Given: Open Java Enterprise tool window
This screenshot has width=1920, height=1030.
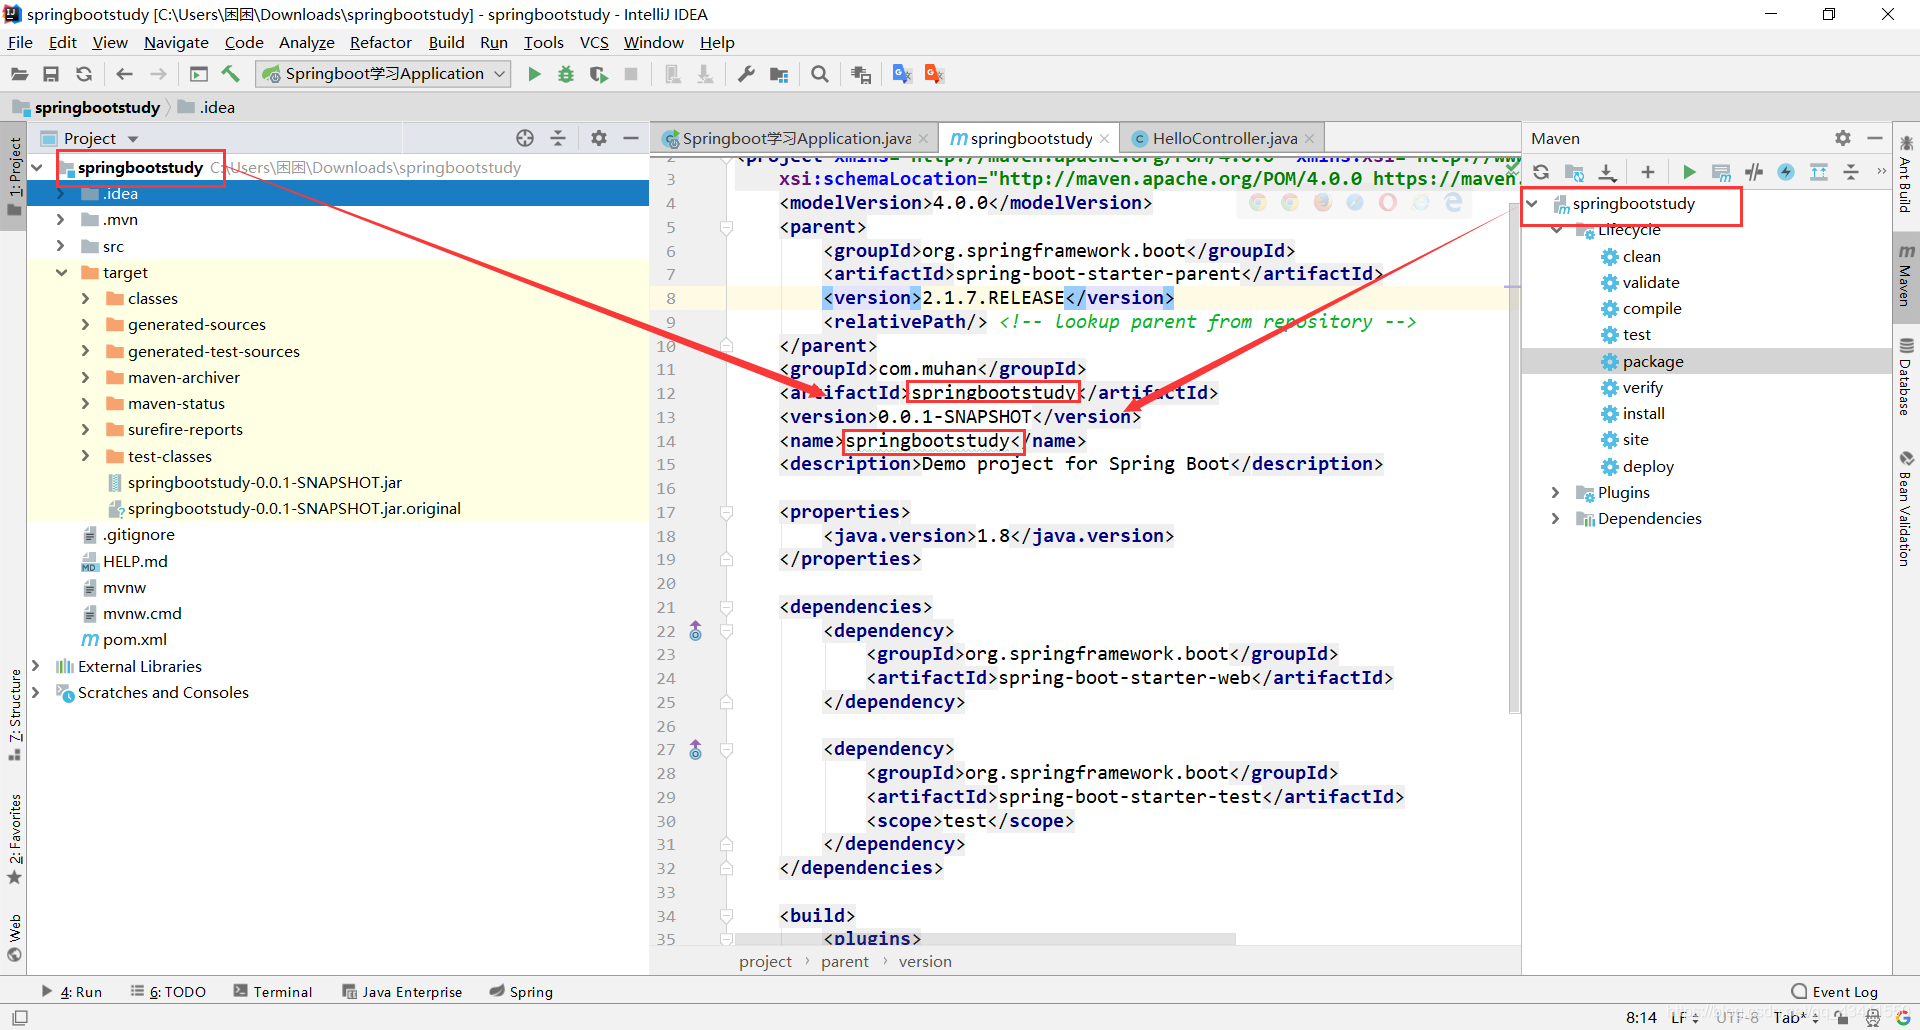Looking at the screenshot, I should 402,992.
